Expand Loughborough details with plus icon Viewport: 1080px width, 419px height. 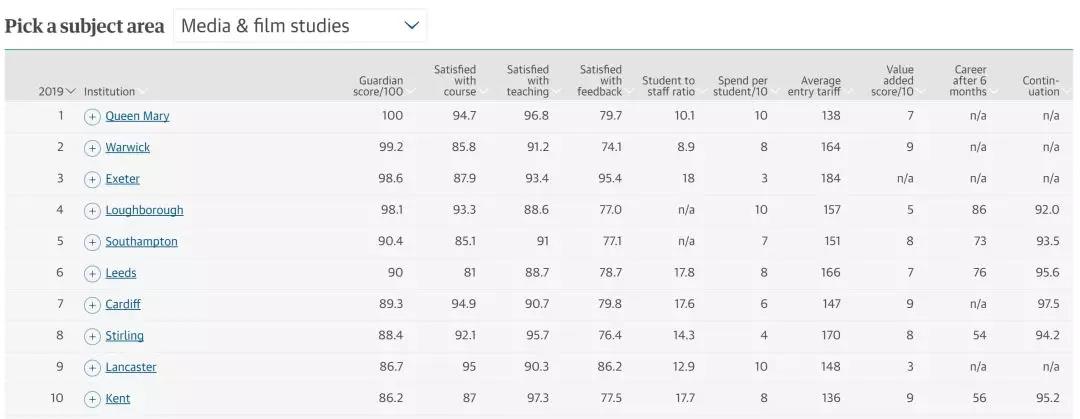pyautogui.click(x=92, y=211)
